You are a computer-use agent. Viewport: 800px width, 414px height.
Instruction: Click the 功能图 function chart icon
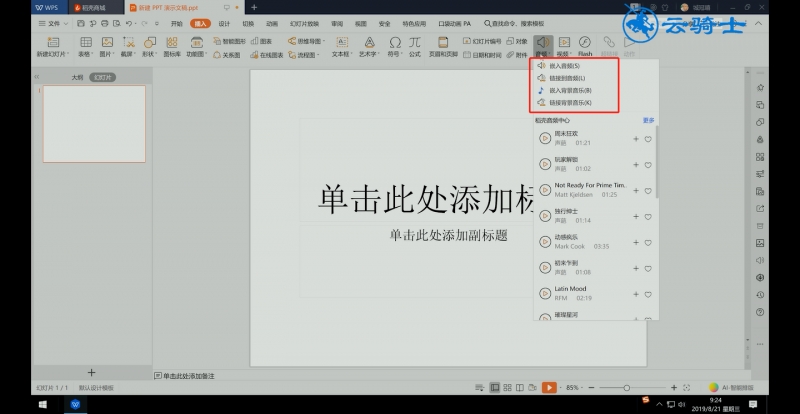coord(196,42)
